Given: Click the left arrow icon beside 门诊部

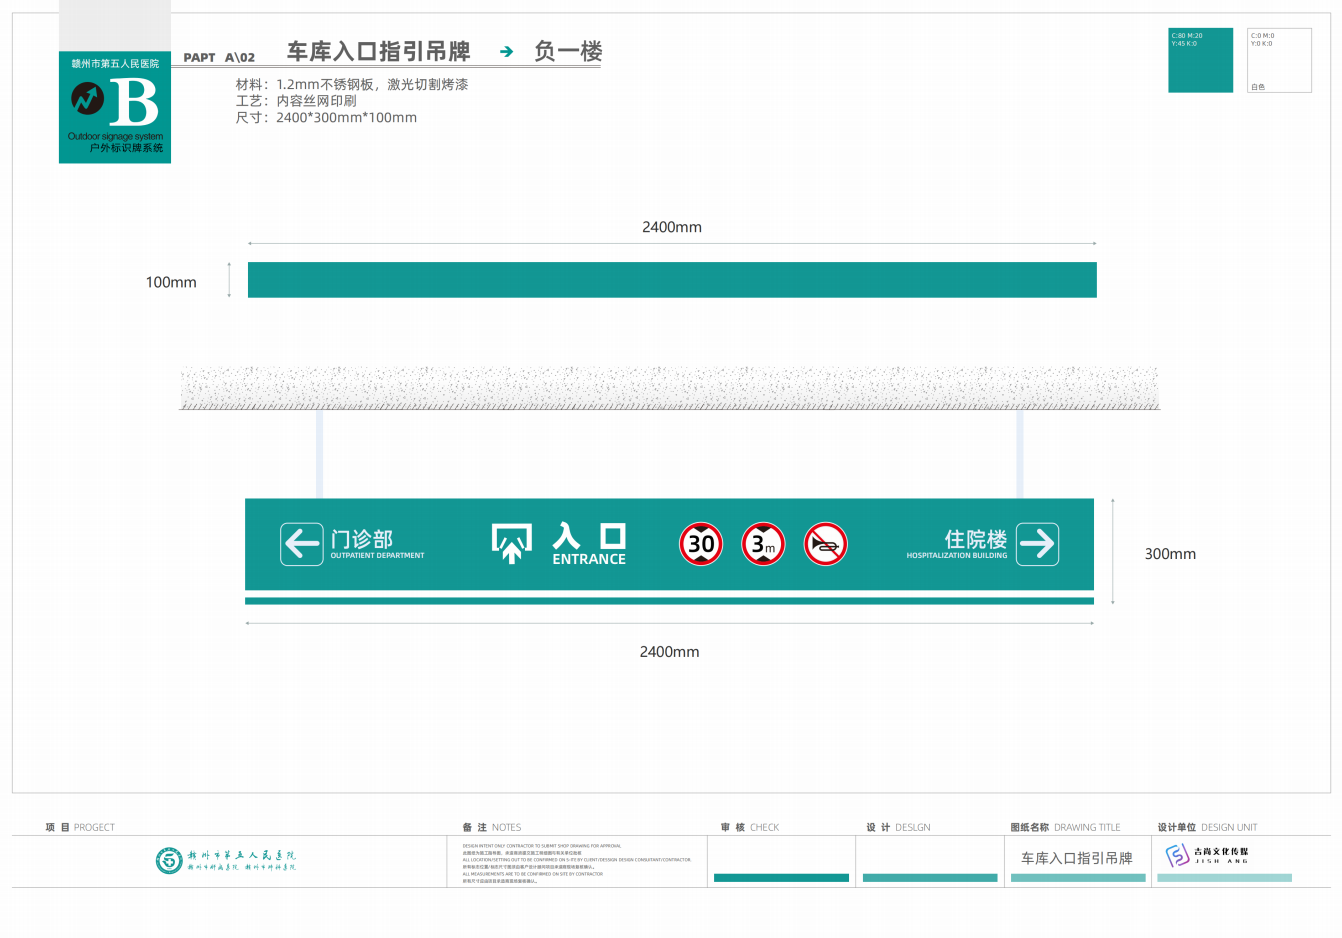Looking at the screenshot, I should tap(301, 544).
